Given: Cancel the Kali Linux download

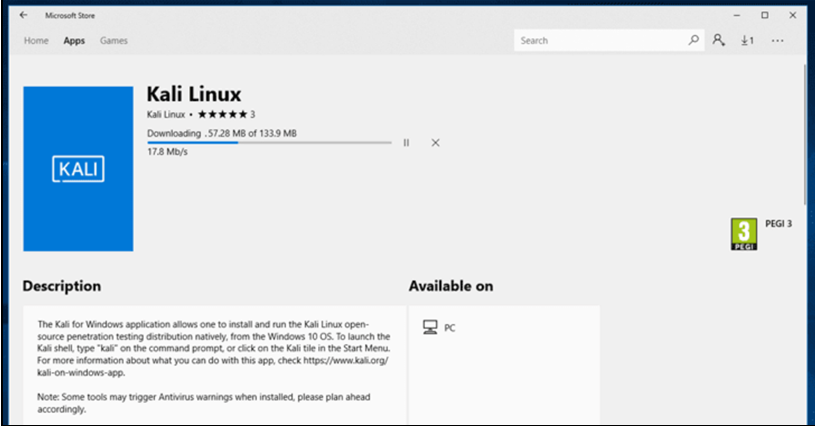Looking at the screenshot, I should (x=435, y=143).
